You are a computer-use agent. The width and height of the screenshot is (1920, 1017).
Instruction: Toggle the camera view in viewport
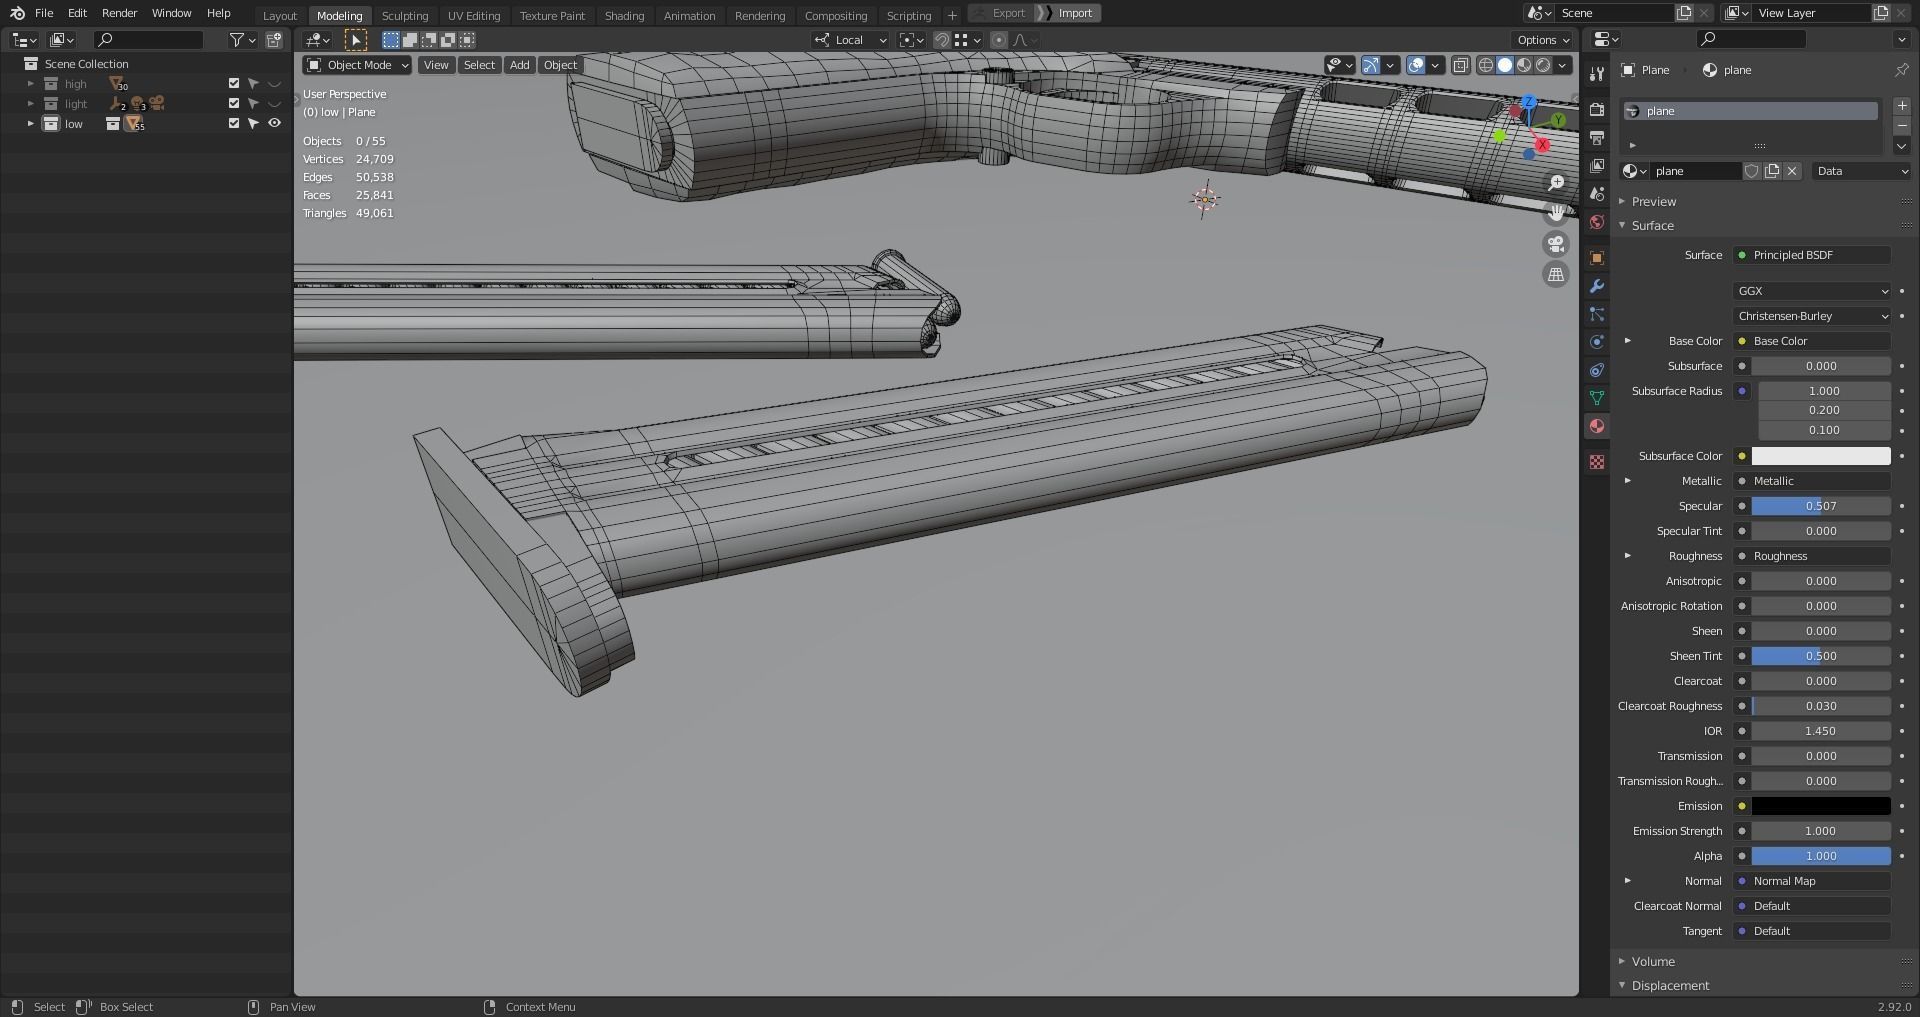tap(1556, 244)
